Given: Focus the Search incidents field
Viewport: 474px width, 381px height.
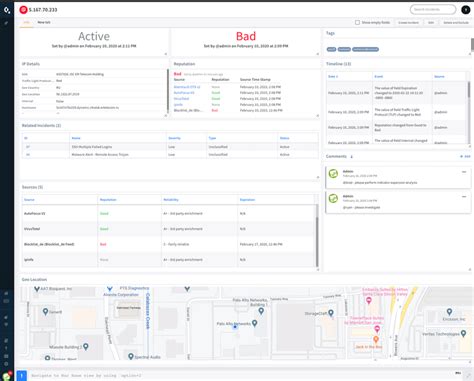Looking at the screenshot, I should pyautogui.click(x=433, y=9).
